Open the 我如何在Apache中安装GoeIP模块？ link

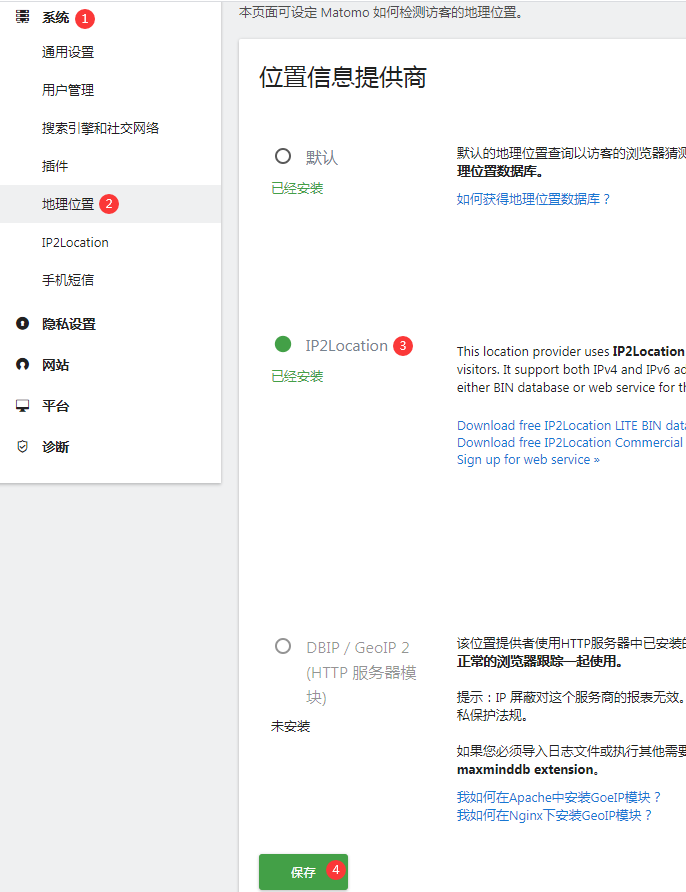click(x=559, y=797)
